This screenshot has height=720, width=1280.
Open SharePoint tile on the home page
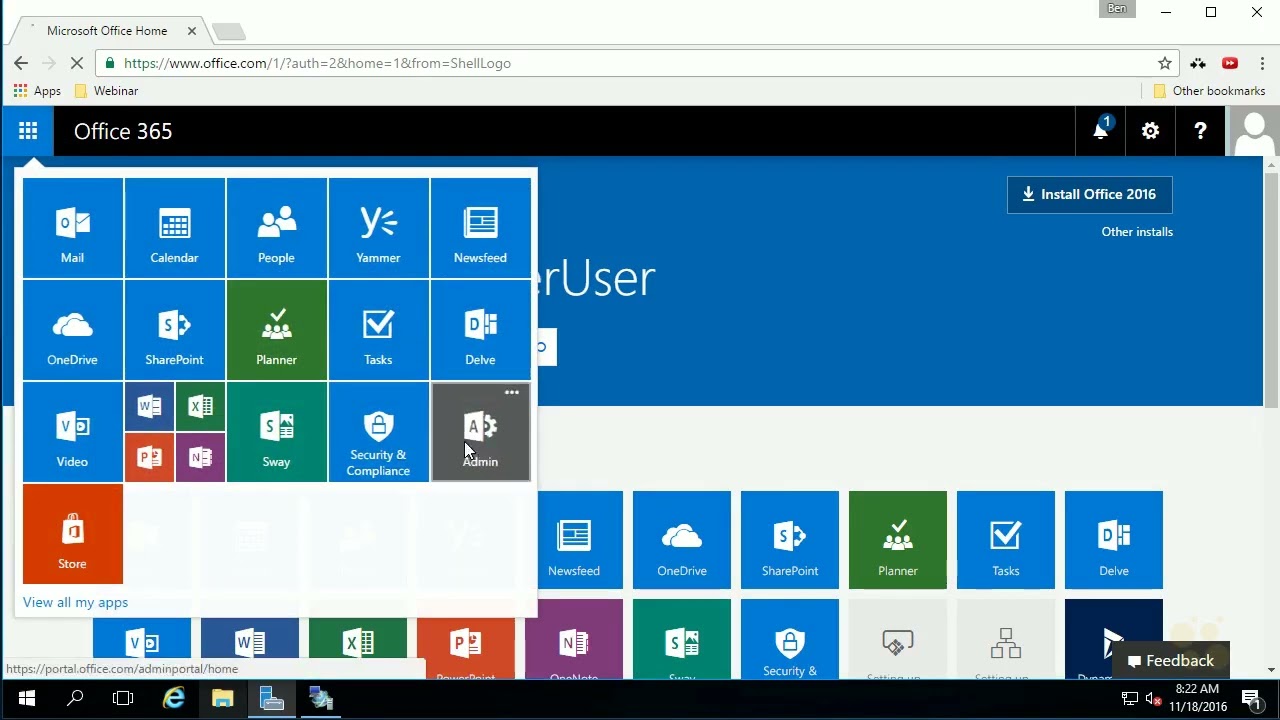(x=790, y=540)
